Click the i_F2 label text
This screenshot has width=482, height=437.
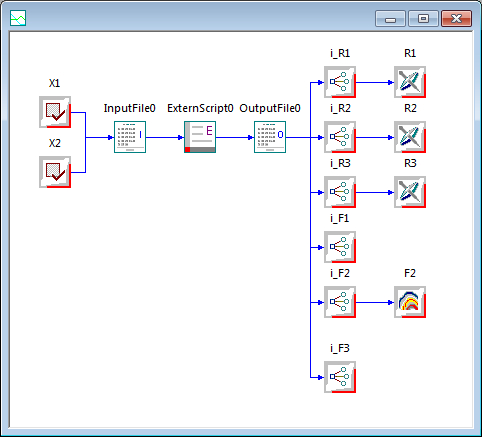pos(340,273)
